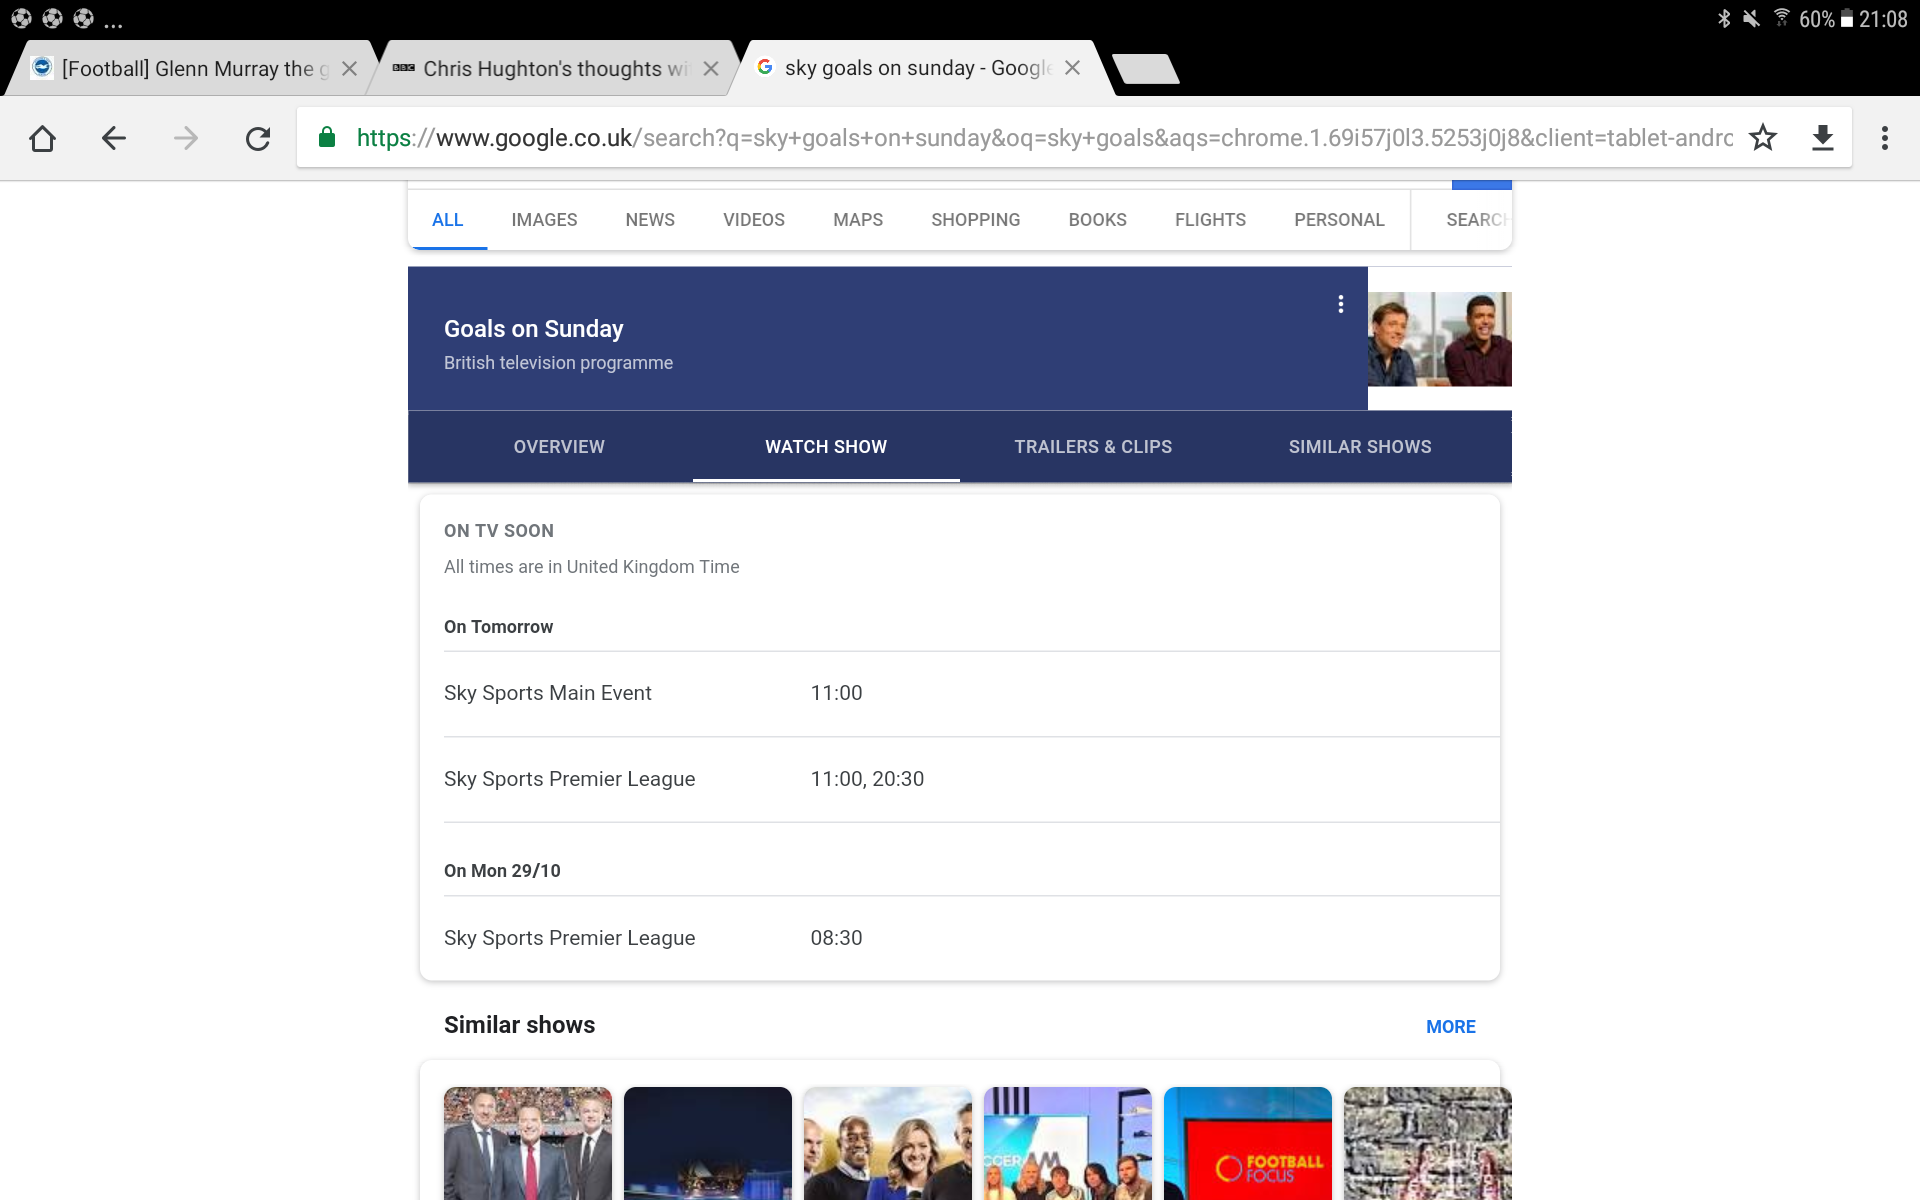Viewport: 1920px width, 1200px height.
Task: Tap the battery 60% indicator
Action: tap(1826, 19)
